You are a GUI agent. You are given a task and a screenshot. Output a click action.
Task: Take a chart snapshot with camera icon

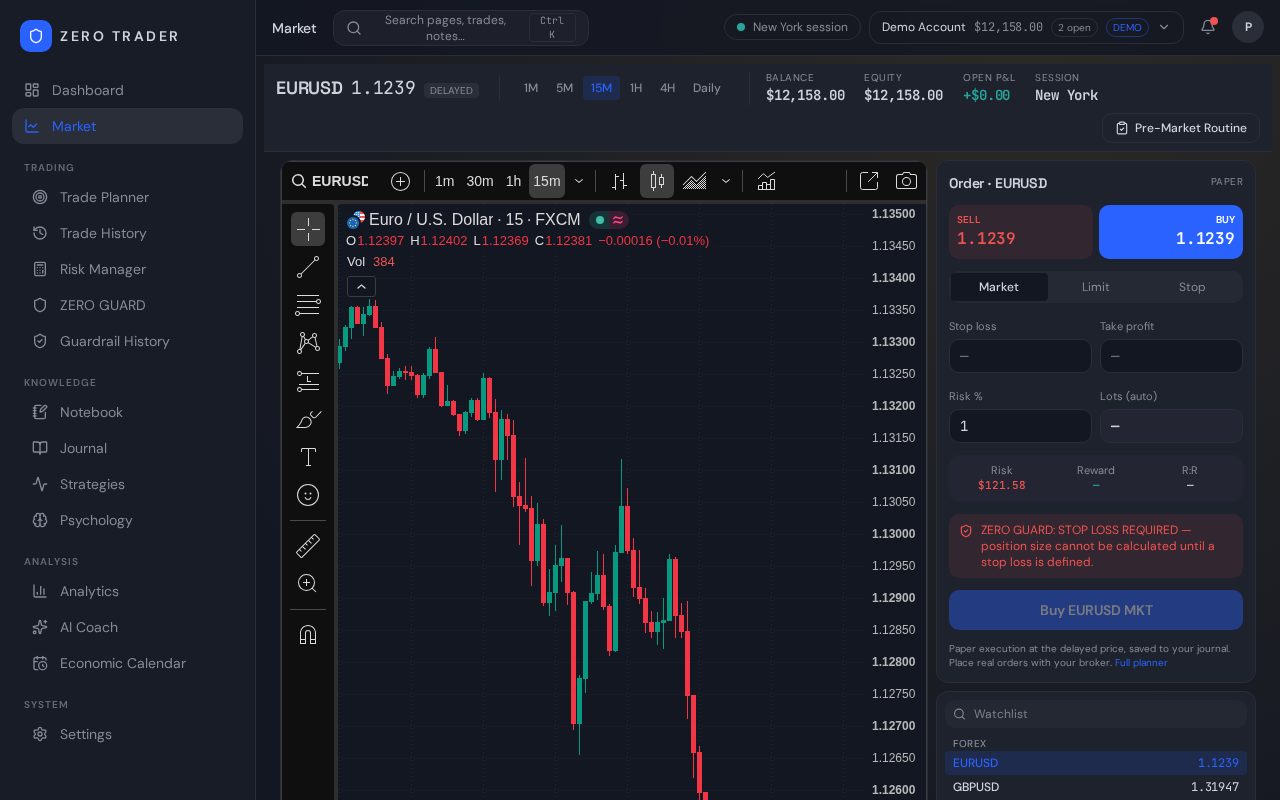point(906,181)
